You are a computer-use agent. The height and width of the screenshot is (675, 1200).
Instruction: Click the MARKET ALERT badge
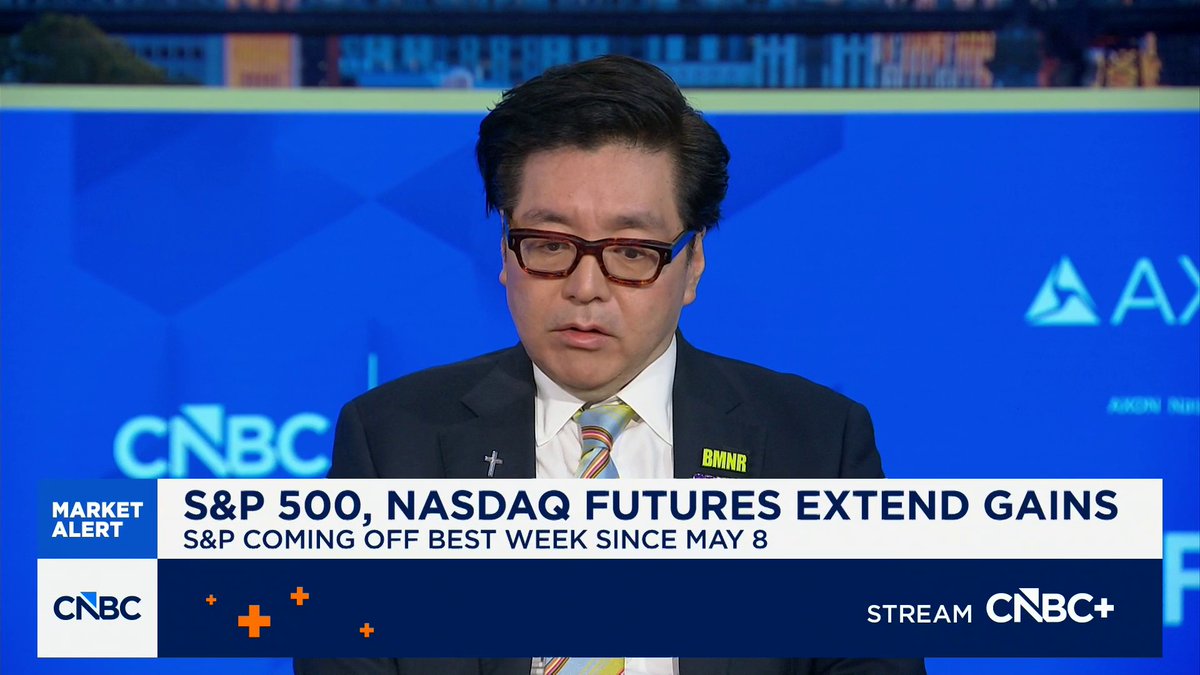pos(97,519)
